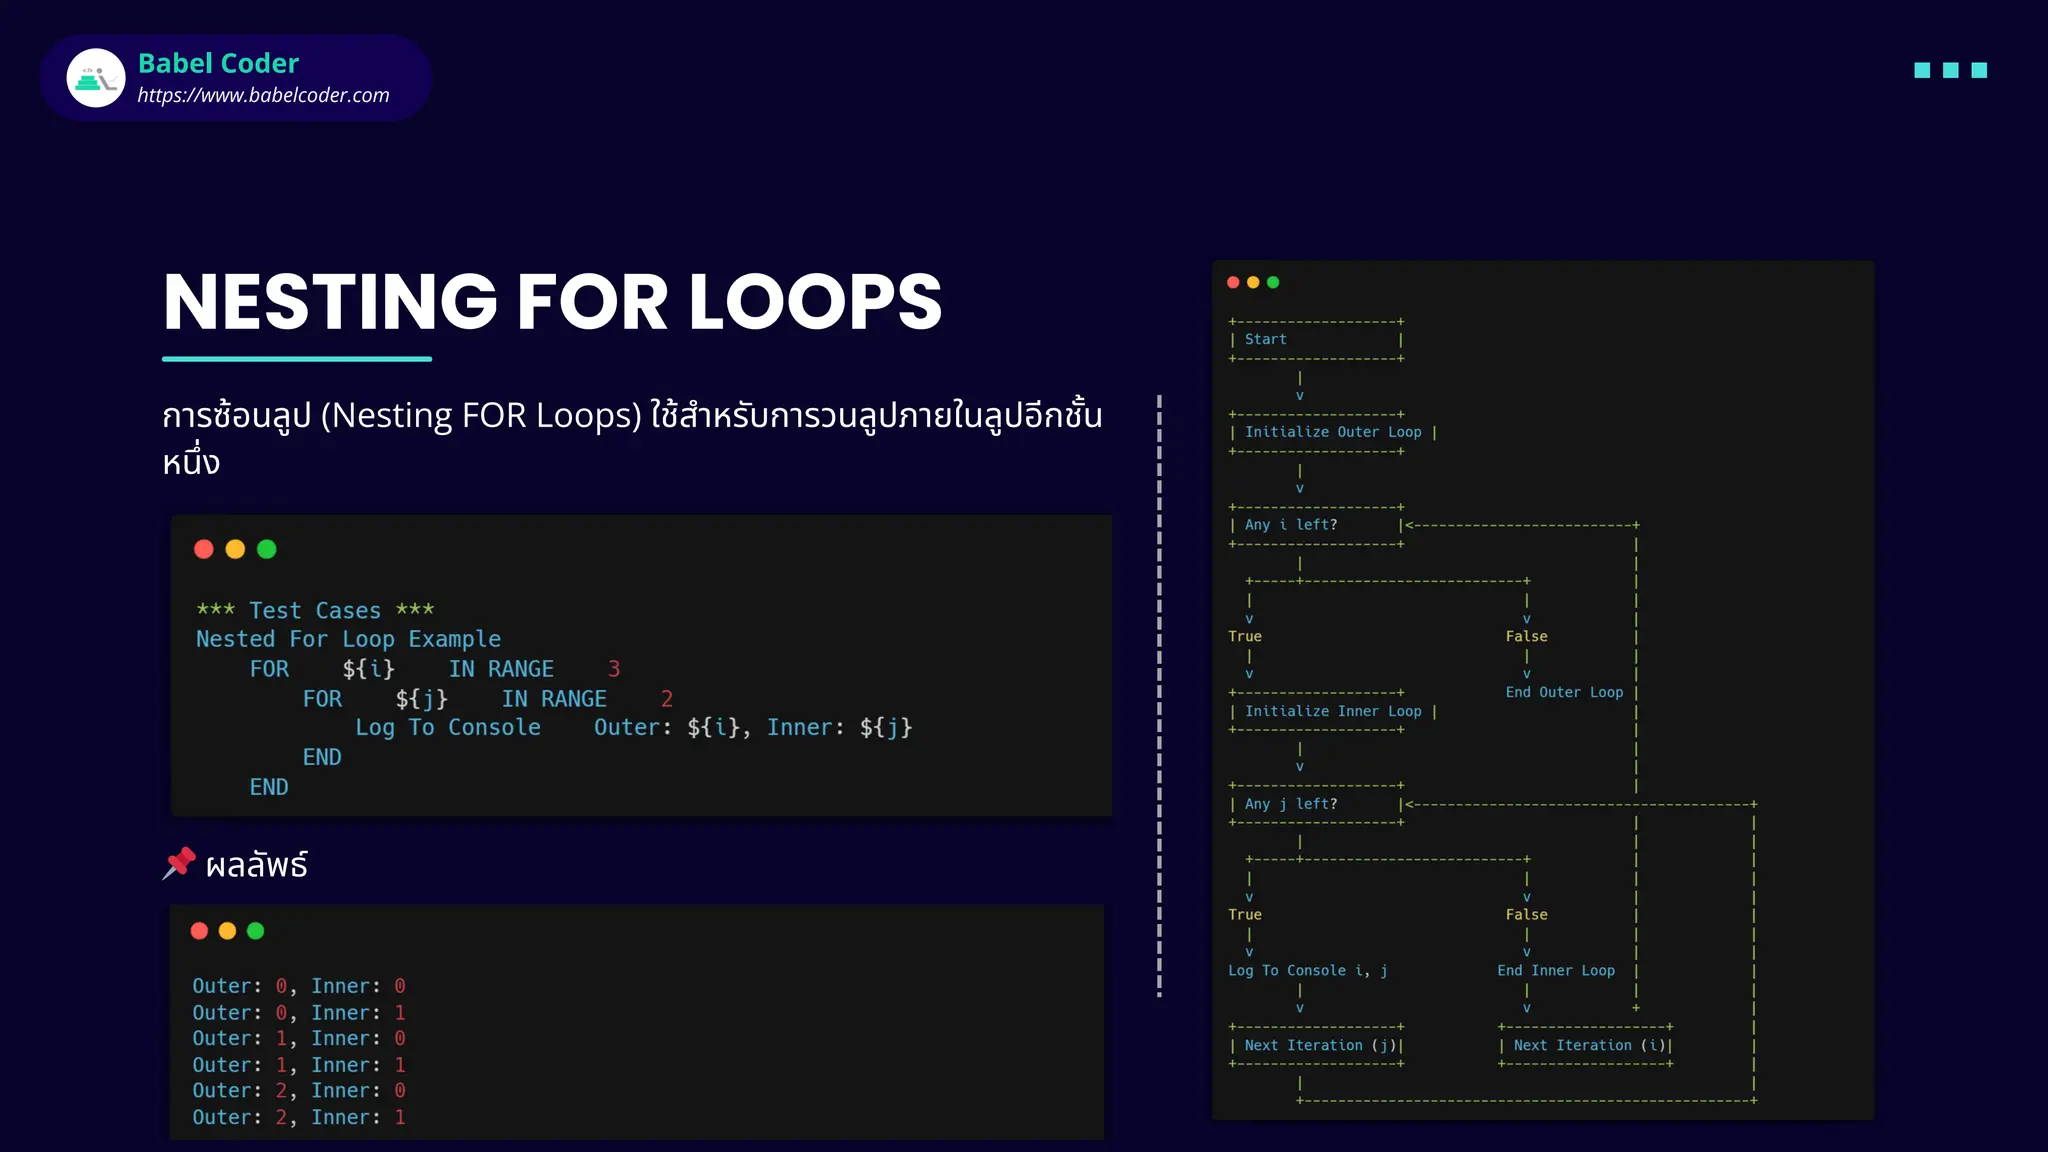Image resolution: width=2048 pixels, height=1152 pixels.
Task: Select the NESTING FOR LOOPS title
Action: click(x=552, y=302)
